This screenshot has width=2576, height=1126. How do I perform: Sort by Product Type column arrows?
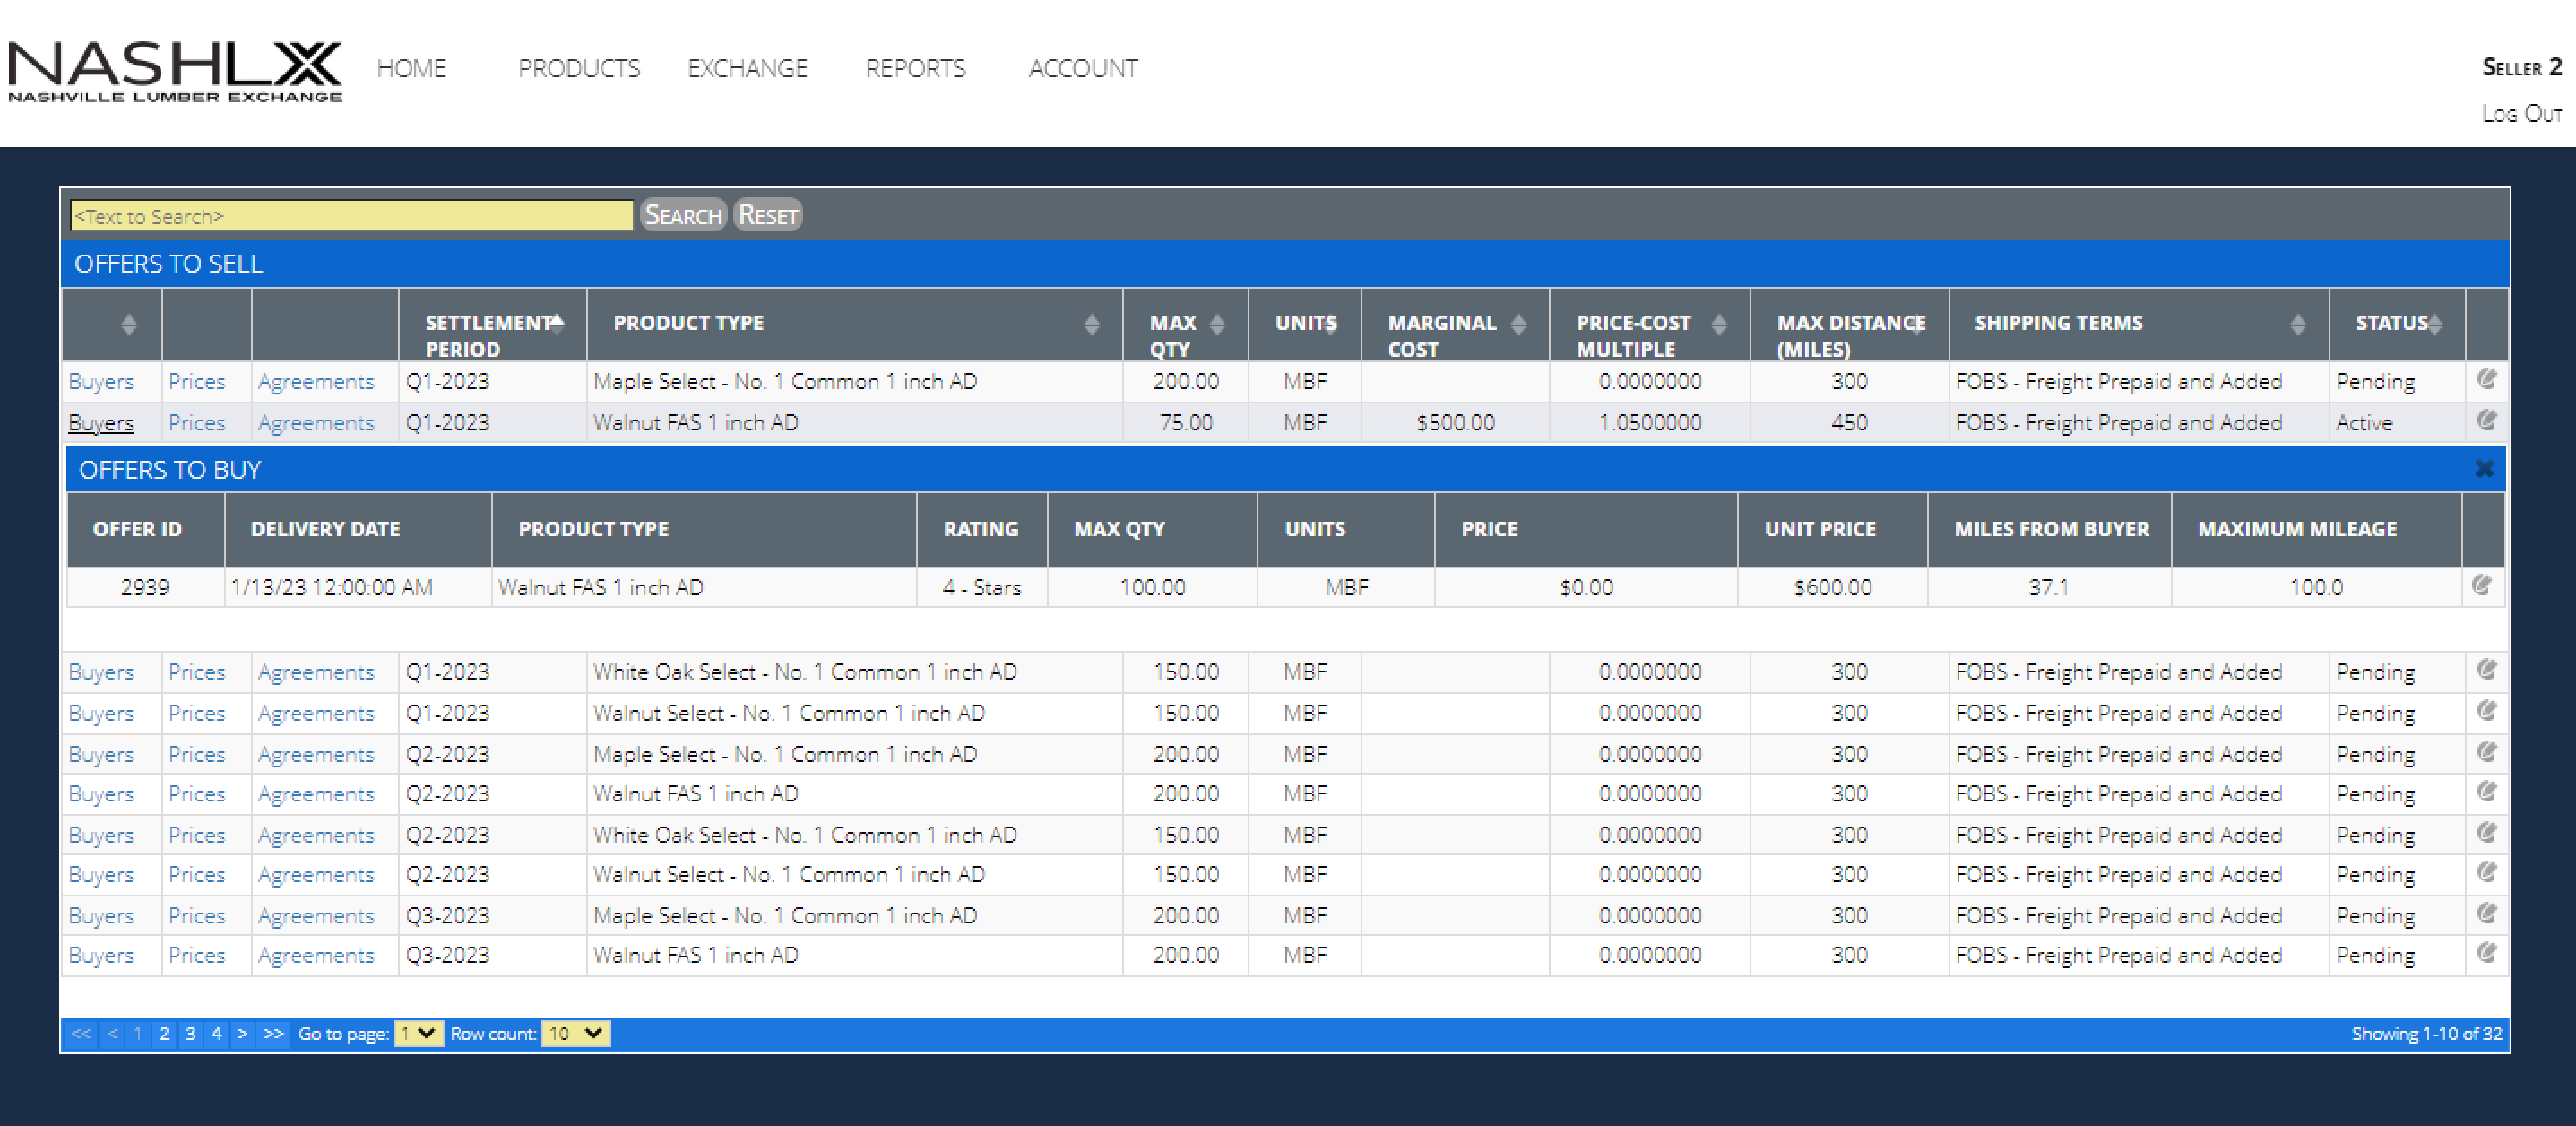pyautogui.click(x=1091, y=324)
